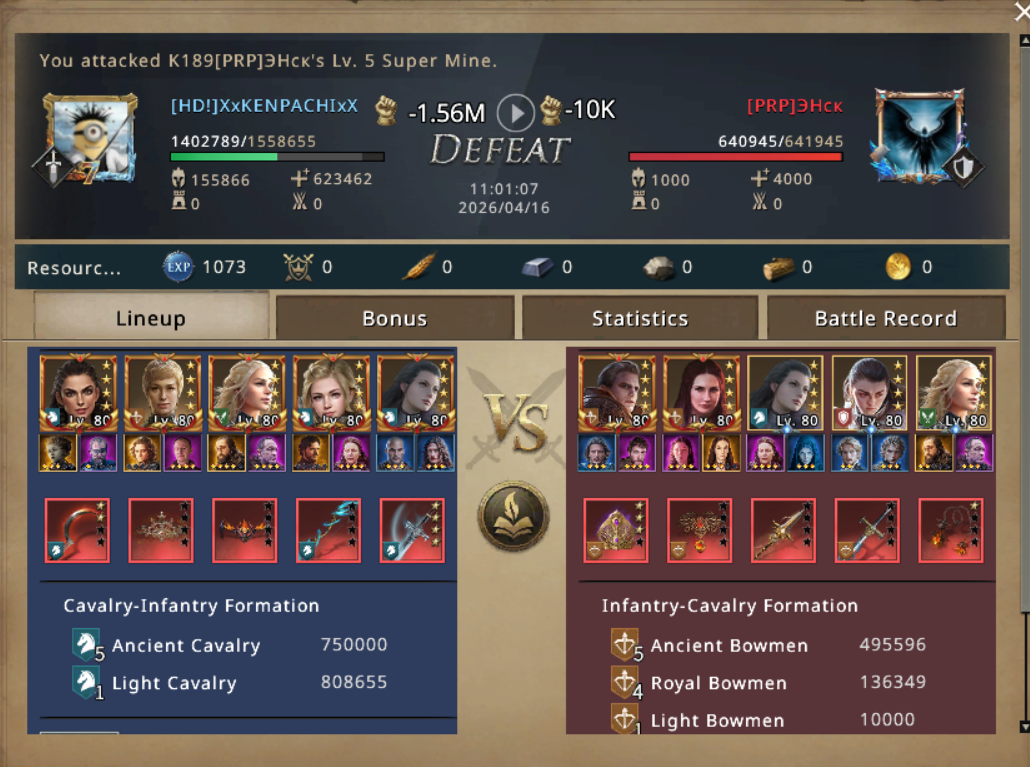
Task: Close the battle report window
Action: (1022, 11)
